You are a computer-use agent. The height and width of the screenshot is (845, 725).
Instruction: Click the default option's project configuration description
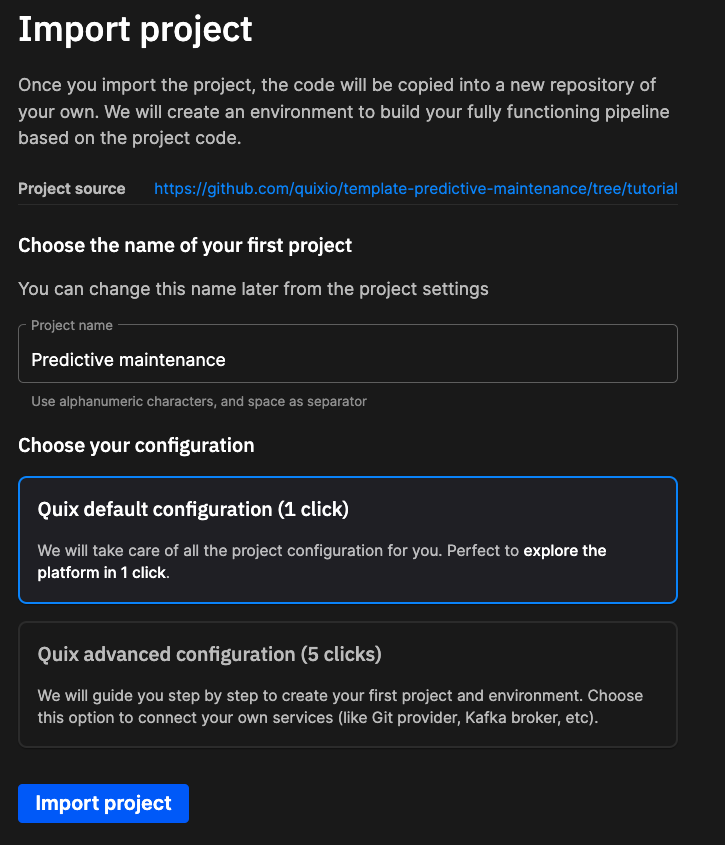point(322,562)
